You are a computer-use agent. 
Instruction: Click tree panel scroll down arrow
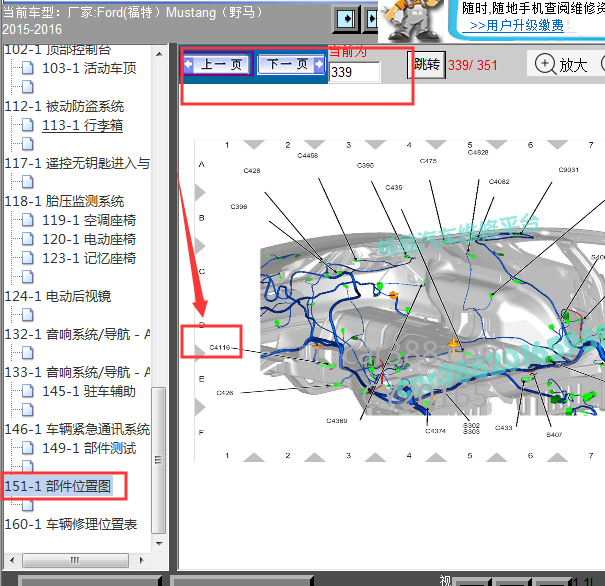(159, 544)
